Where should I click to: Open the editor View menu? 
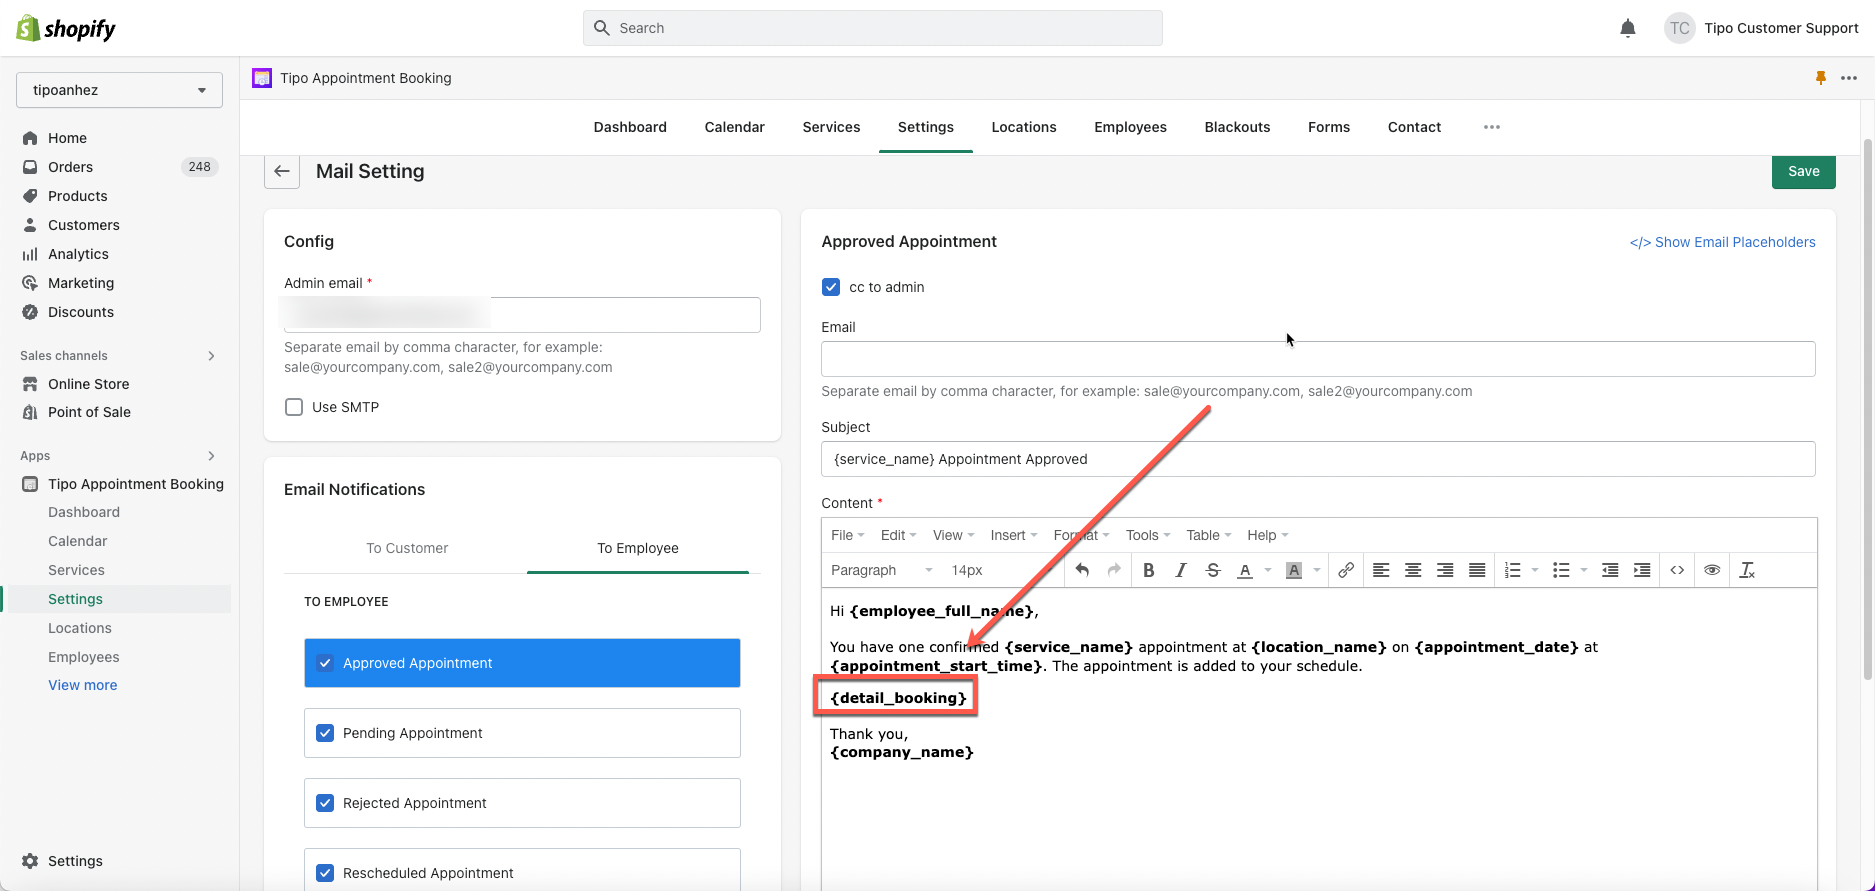(x=953, y=535)
